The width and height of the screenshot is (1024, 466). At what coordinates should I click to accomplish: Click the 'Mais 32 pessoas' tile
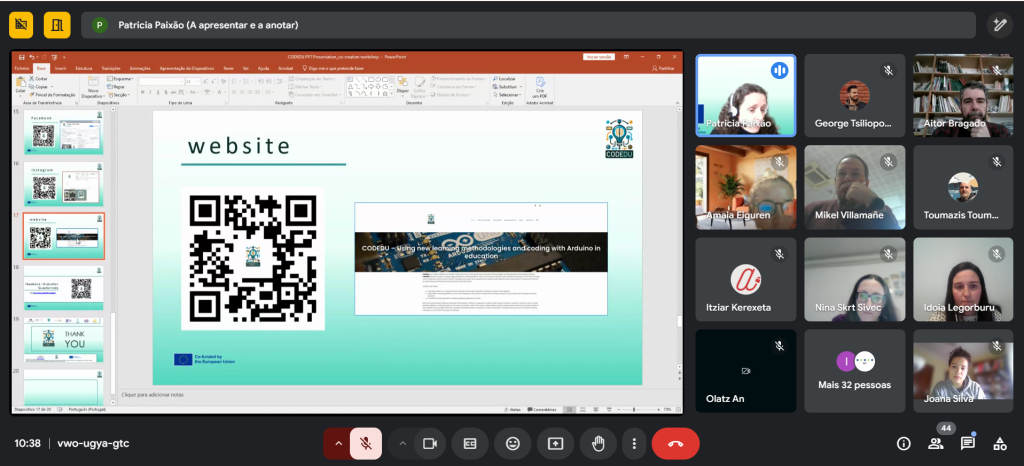pos(855,371)
